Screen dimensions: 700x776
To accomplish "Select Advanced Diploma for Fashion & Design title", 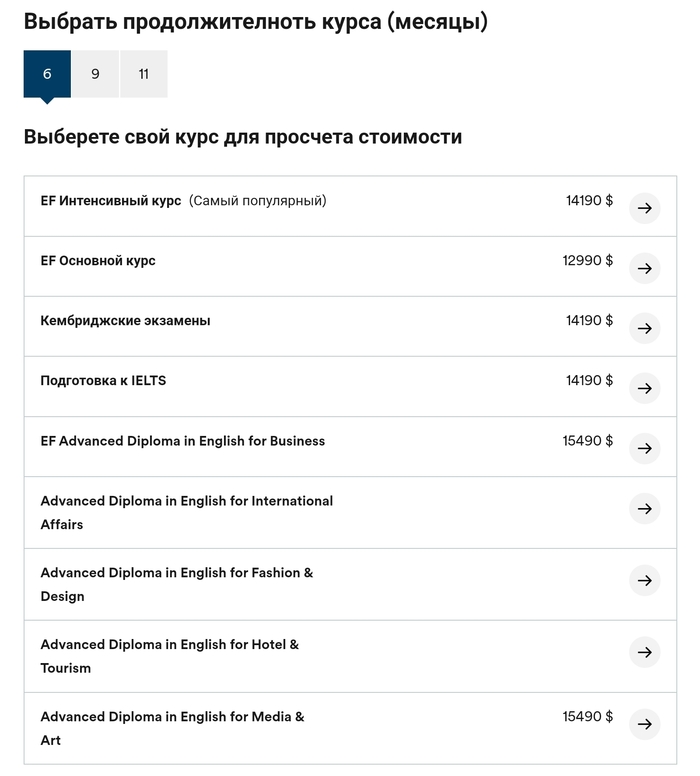I will point(177,584).
